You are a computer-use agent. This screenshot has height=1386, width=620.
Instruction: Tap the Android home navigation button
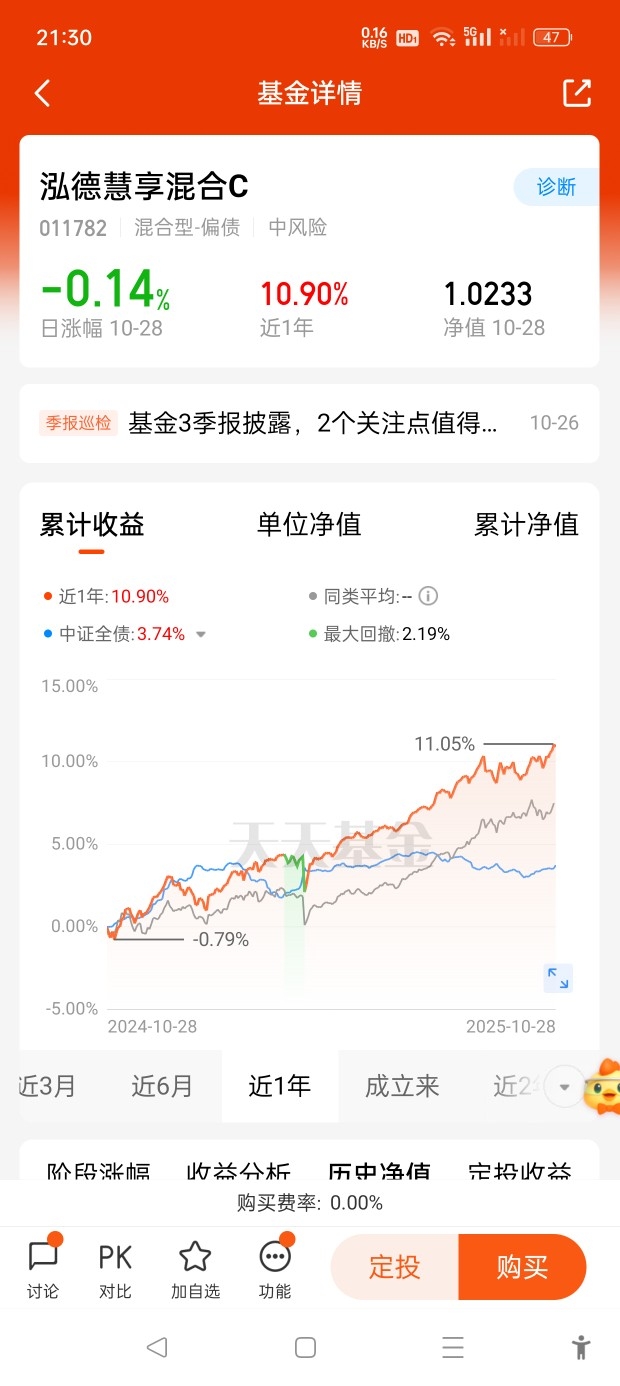point(306,1347)
